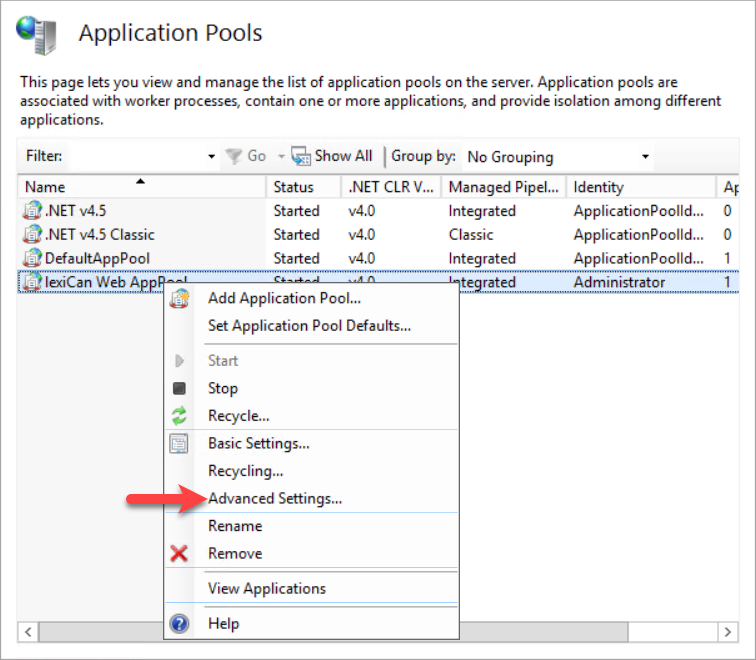Click the Add Application Pool icon

coord(180,298)
